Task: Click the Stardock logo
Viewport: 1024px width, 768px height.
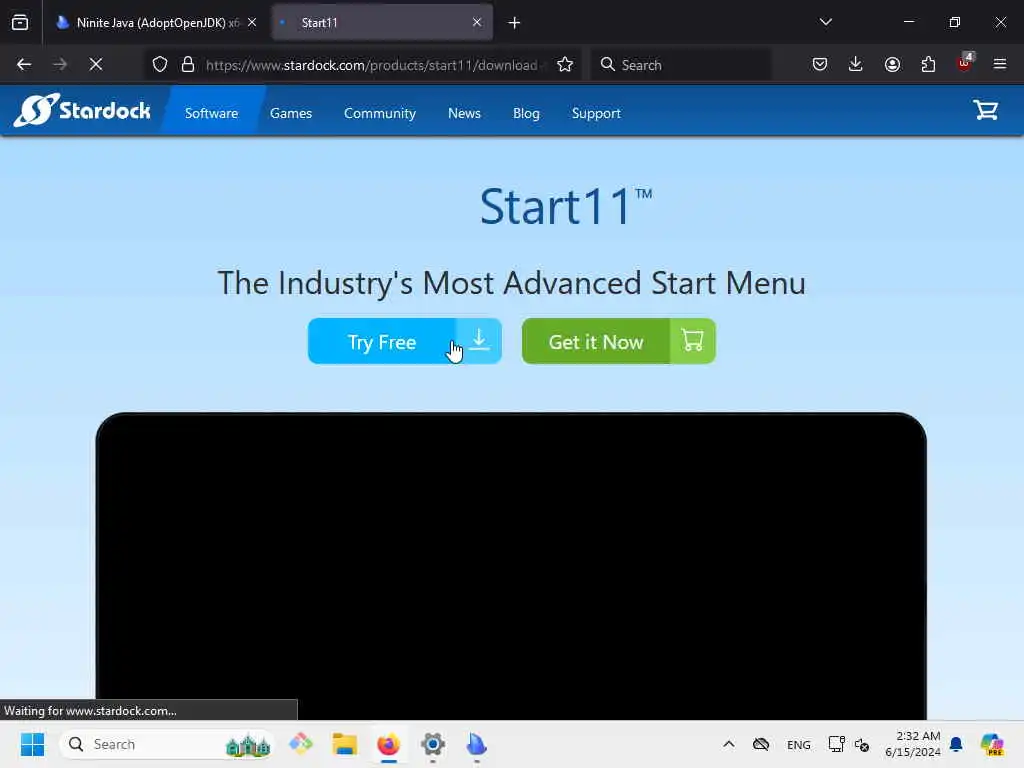Action: pos(82,110)
